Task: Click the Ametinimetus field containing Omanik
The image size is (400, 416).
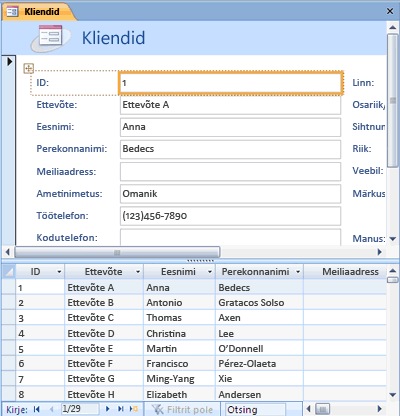Action: 230,194
